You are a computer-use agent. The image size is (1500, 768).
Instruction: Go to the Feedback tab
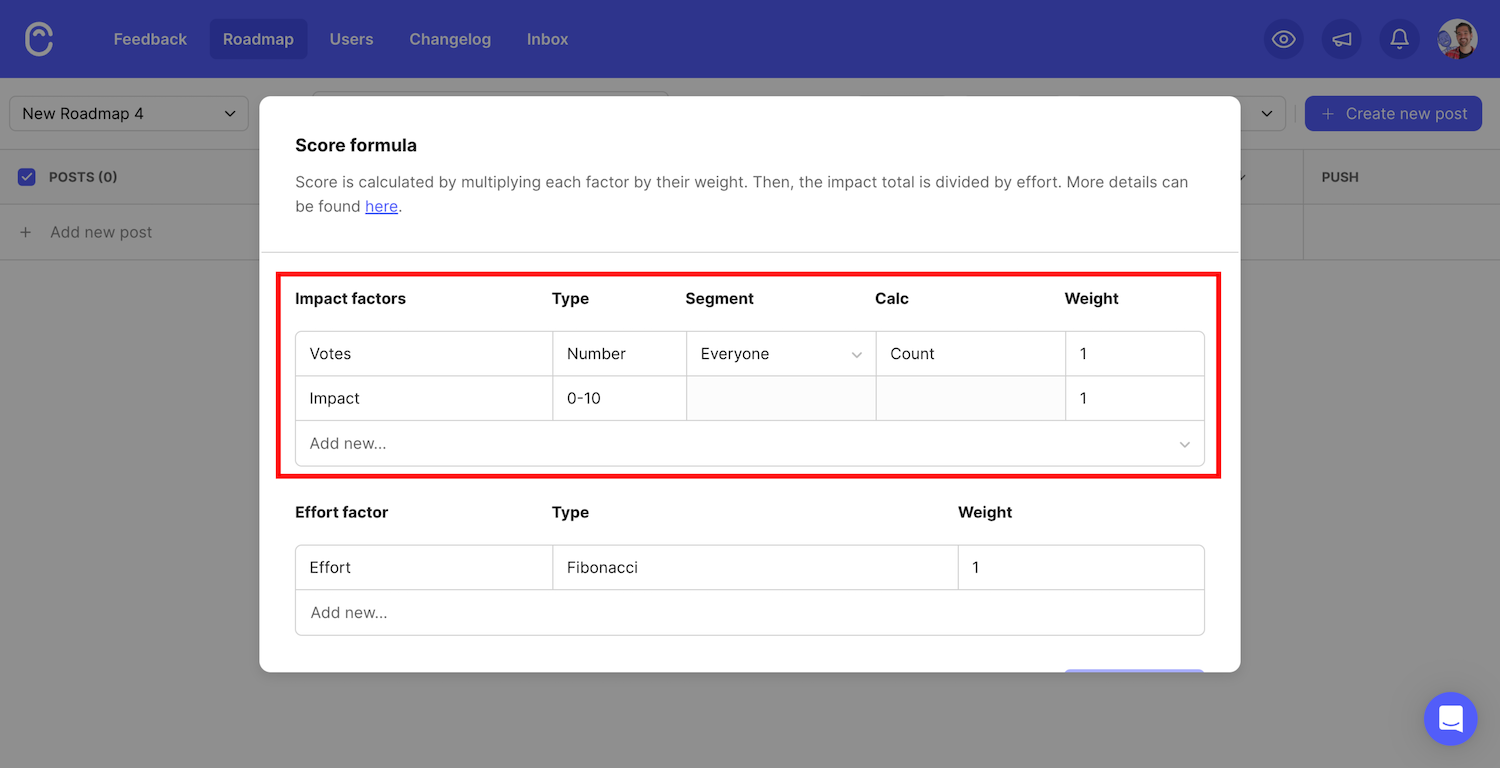[150, 39]
